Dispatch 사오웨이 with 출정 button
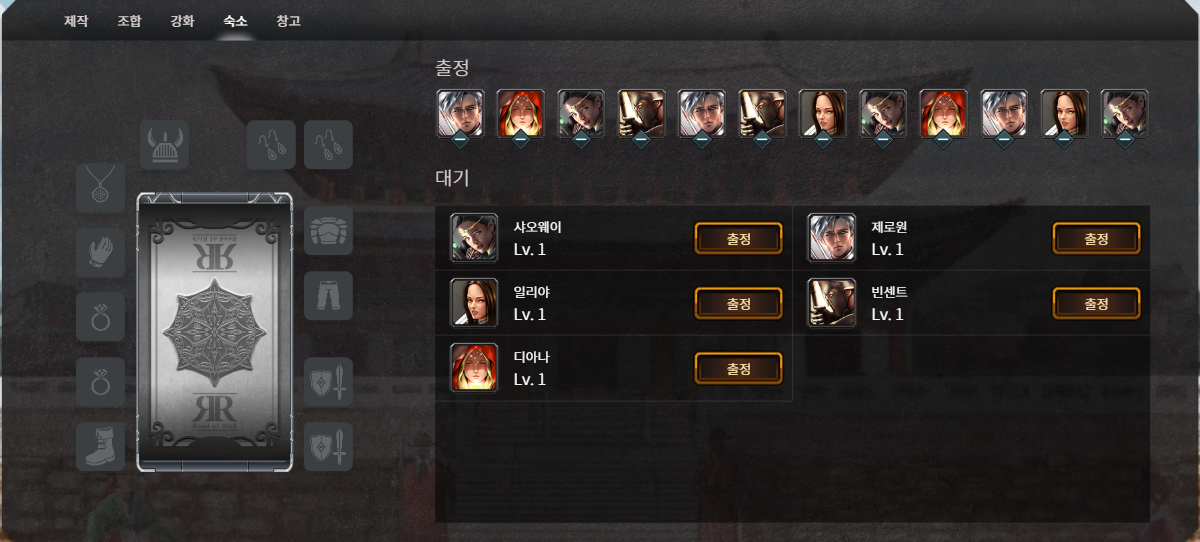The width and height of the screenshot is (1200, 542). 738,238
